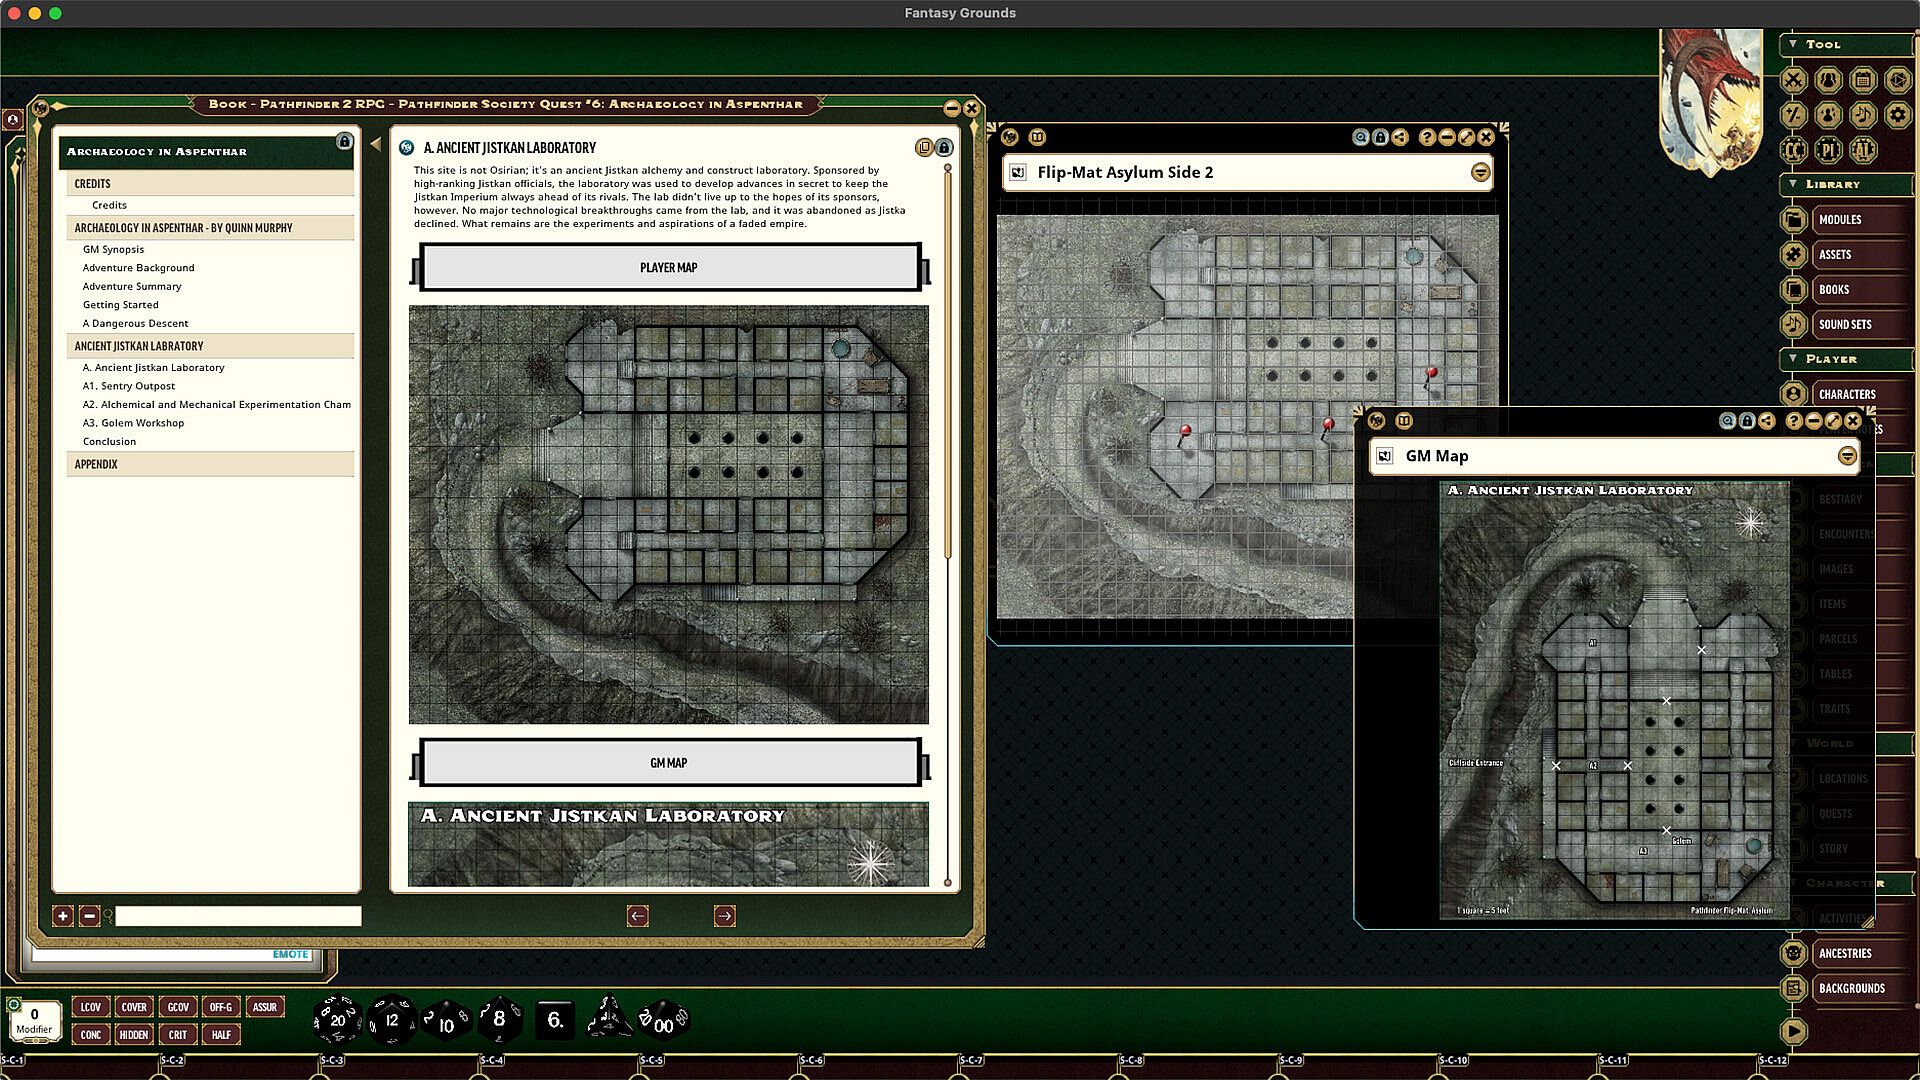Open the Calendar tool icon

1862,80
